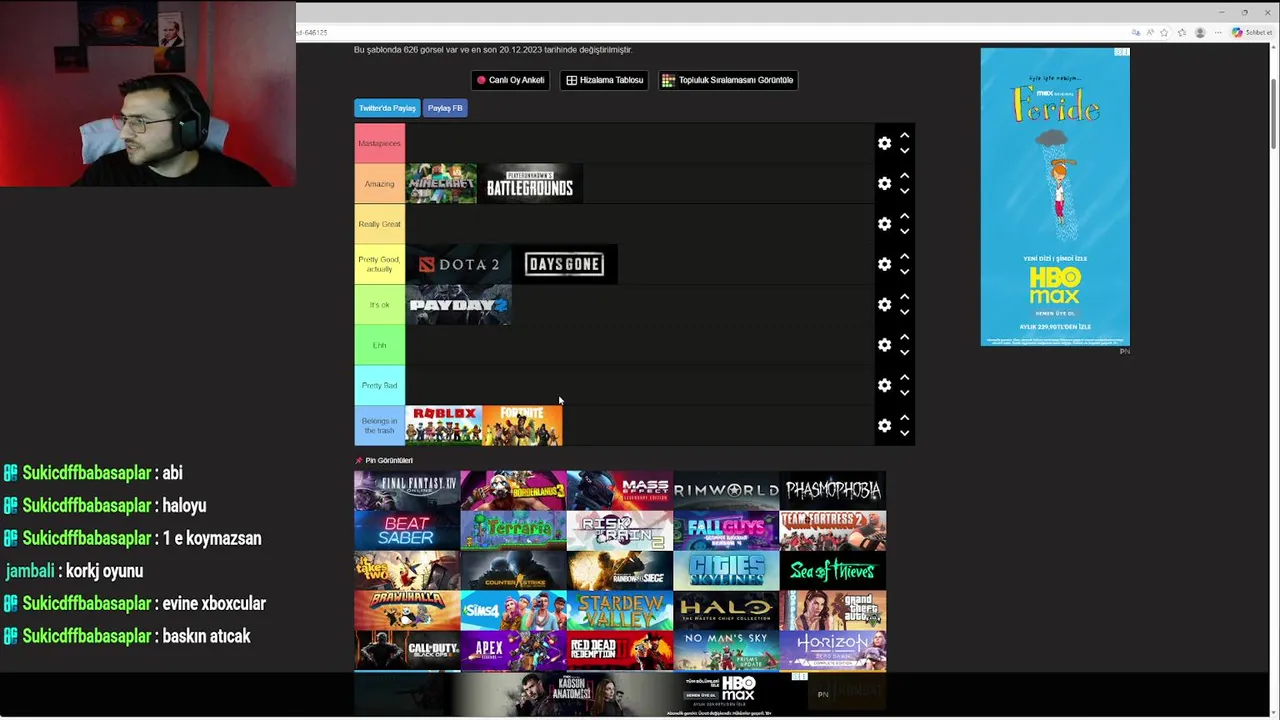
Task: Pick Call of Duty Black Ops thumbnail
Action: pos(407,651)
